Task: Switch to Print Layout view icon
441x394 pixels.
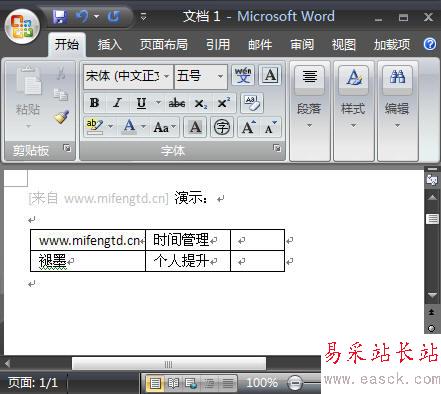Action: tap(155, 383)
